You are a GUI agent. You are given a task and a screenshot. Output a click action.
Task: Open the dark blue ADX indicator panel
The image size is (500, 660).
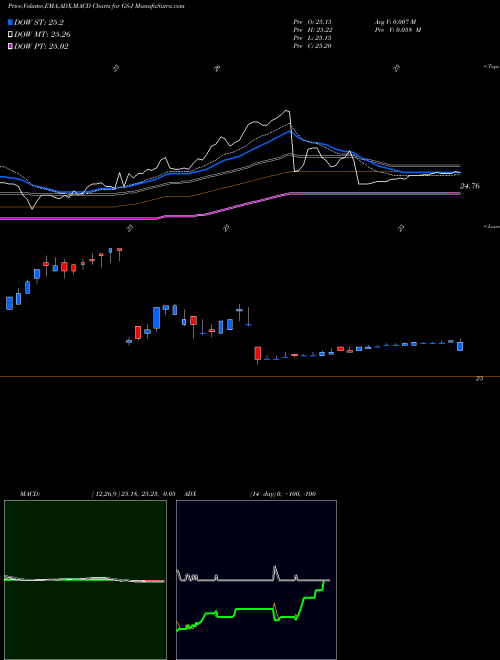point(256,580)
